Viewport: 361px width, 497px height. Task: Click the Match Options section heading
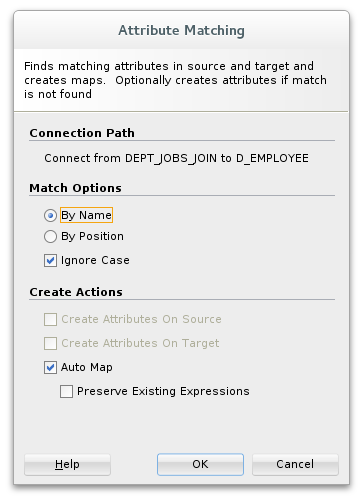pyautogui.click(x=75, y=188)
